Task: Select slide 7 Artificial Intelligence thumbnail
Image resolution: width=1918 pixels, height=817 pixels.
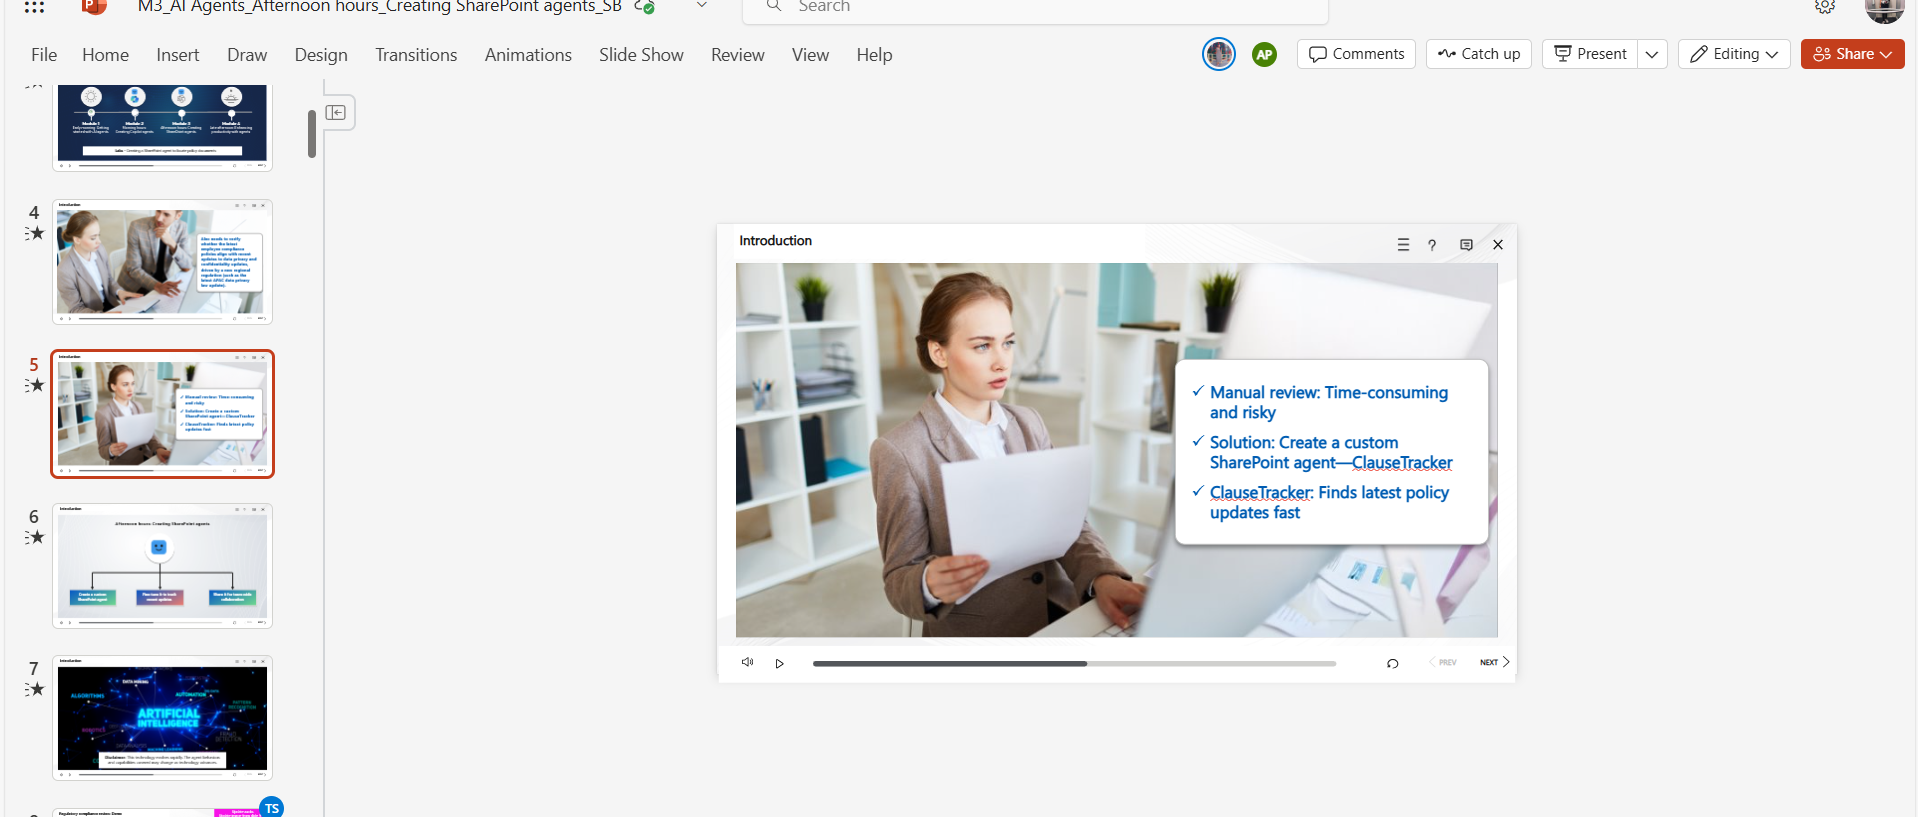Action: coord(163,718)
